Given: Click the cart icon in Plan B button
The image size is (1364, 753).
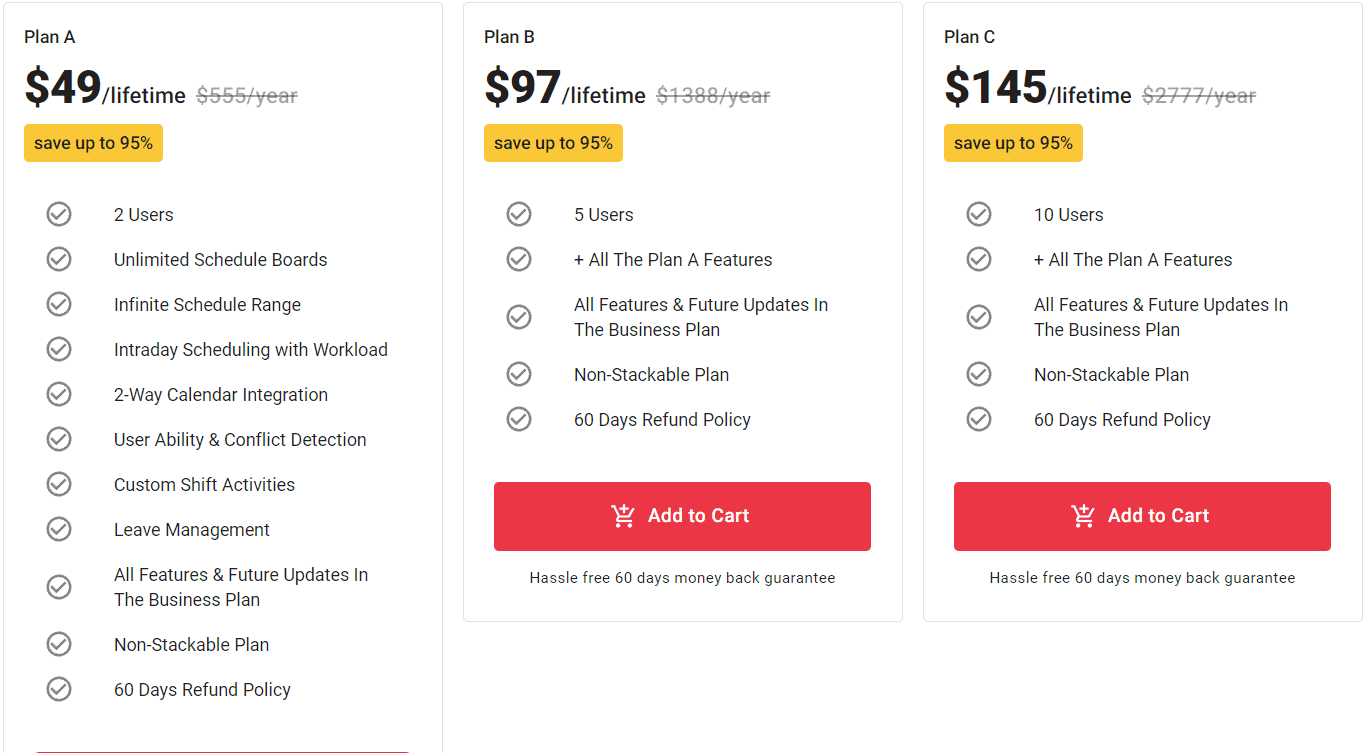Looking at the screenshot, I should tap(623, 516).
